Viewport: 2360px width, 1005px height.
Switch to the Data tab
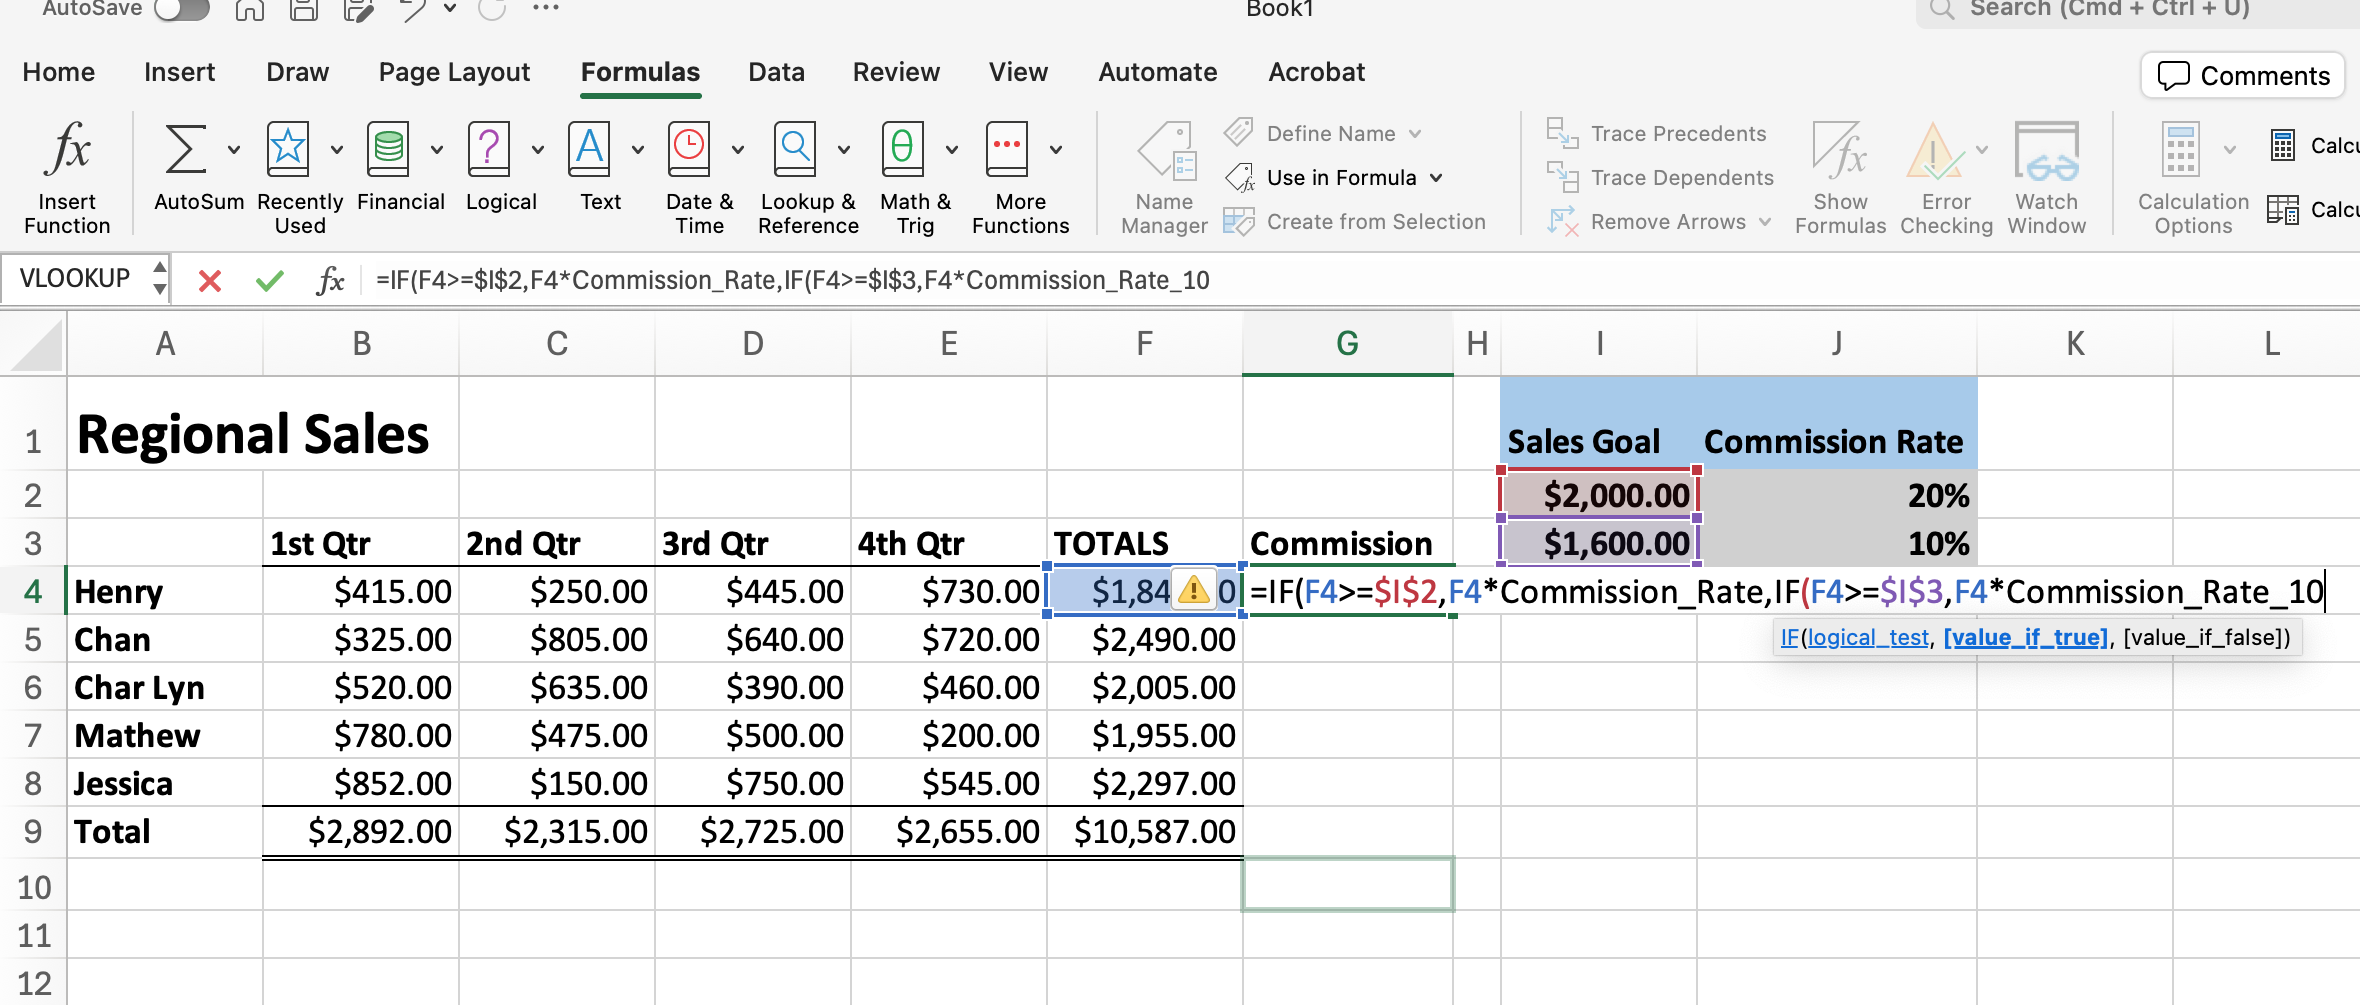(x=777, y=72)
